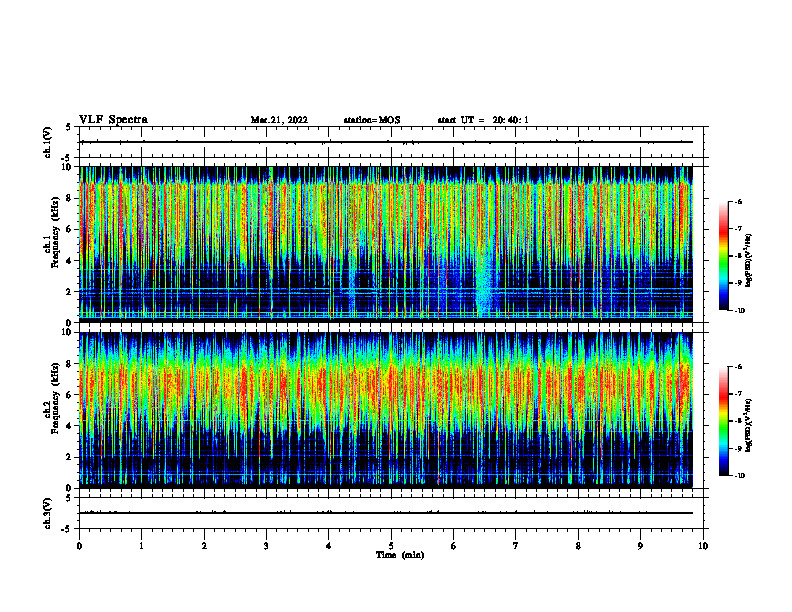Image resolution: width=792 pixels, height=612 pixels.
Task: Click the ch.1 spectrogram color scale bar
Action: point(724,256)
